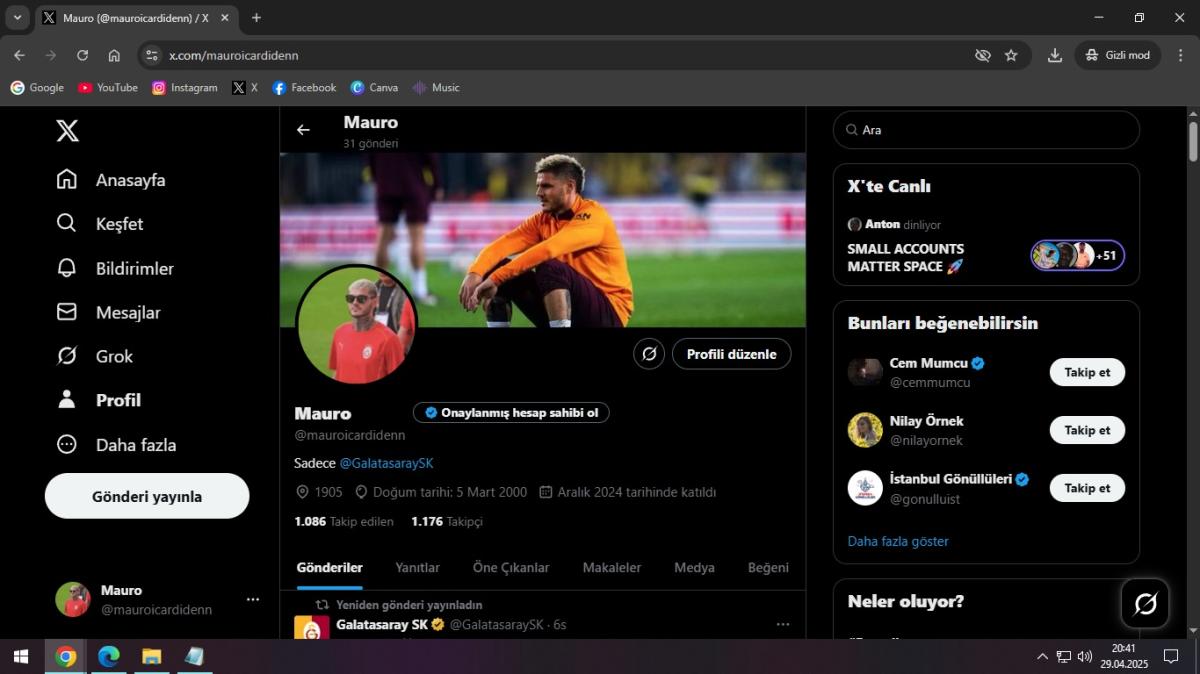Bookmark this page with the star icon
Screen dimensions: 1200x674
tap(1011, 55)
